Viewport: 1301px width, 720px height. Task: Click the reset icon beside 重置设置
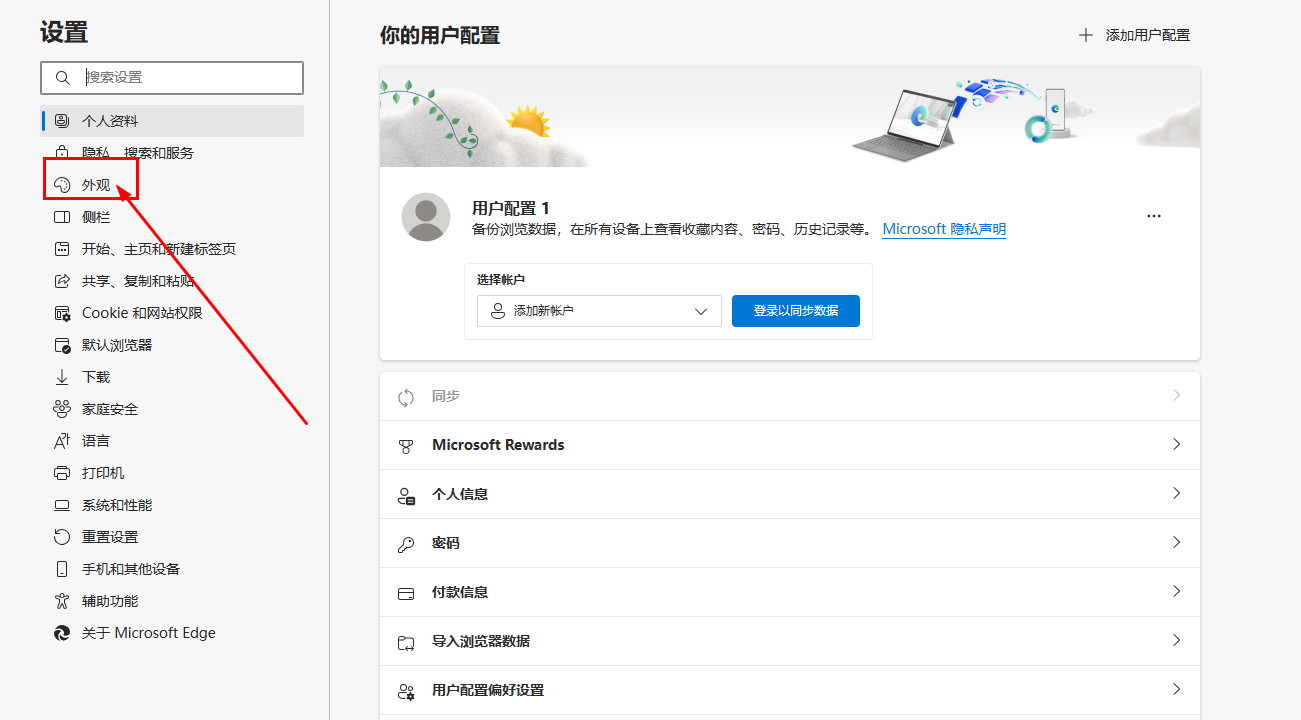[x=62, y=537]
